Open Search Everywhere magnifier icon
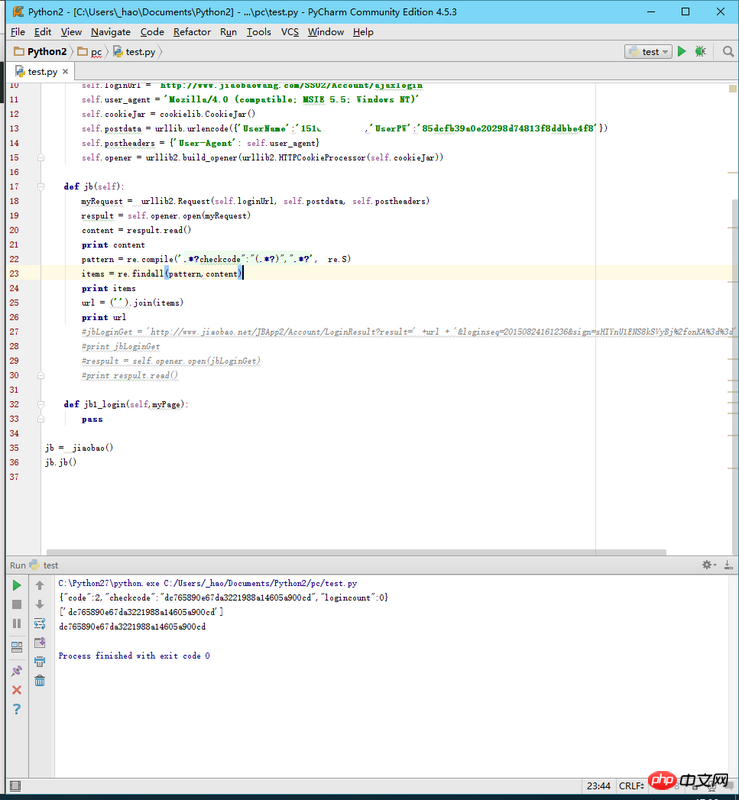This screenshot has width=739, height=800. coord(728,51)
